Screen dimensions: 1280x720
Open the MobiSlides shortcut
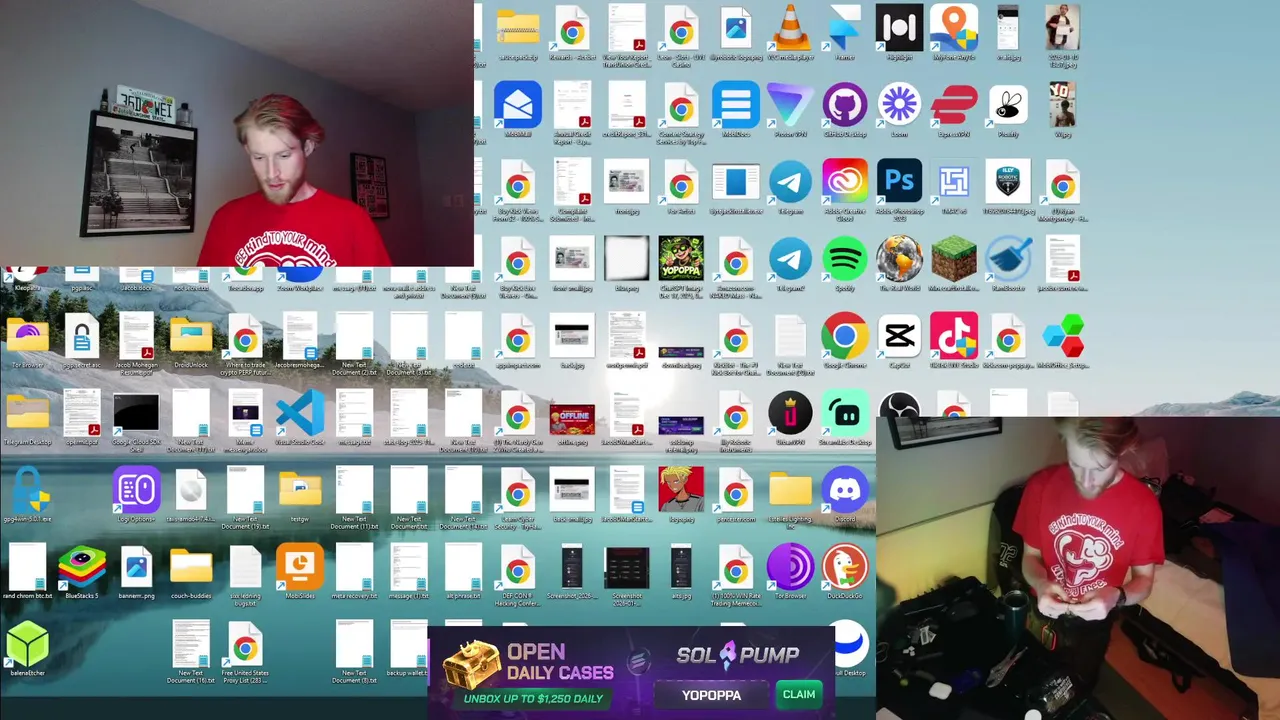tap(299, 568)
